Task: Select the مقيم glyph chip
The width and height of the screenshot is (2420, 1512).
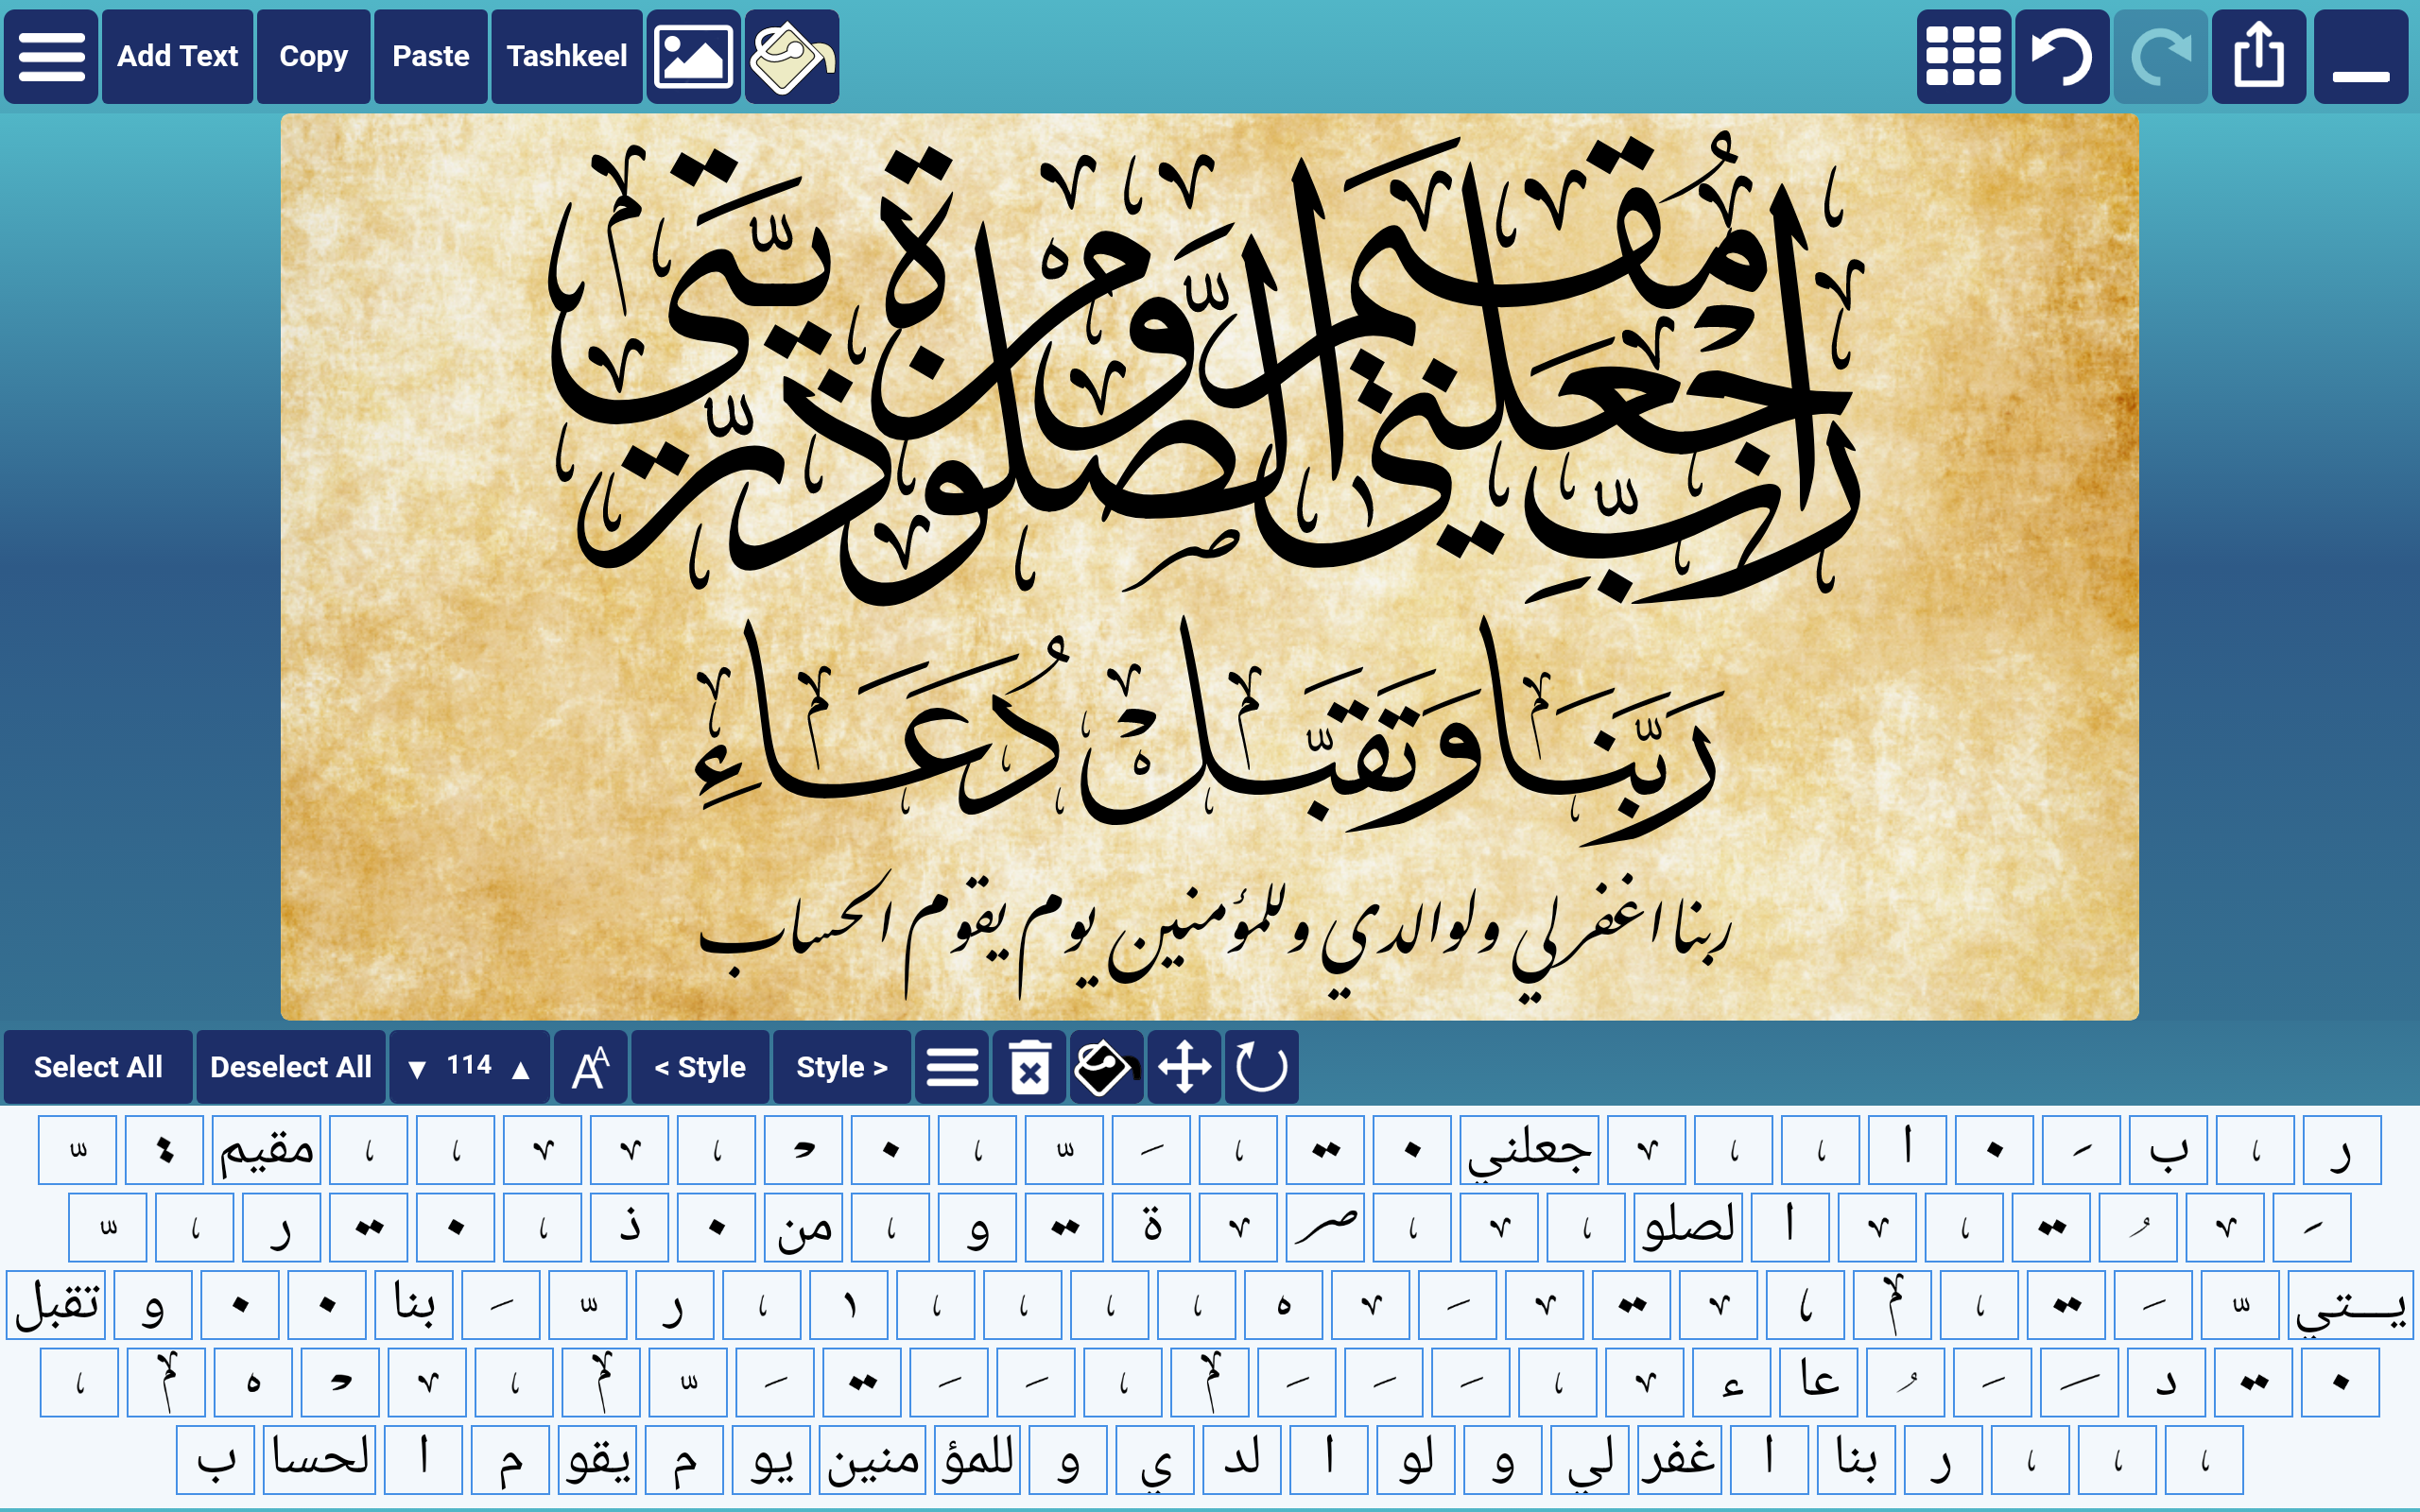Action: [267, 1150]
